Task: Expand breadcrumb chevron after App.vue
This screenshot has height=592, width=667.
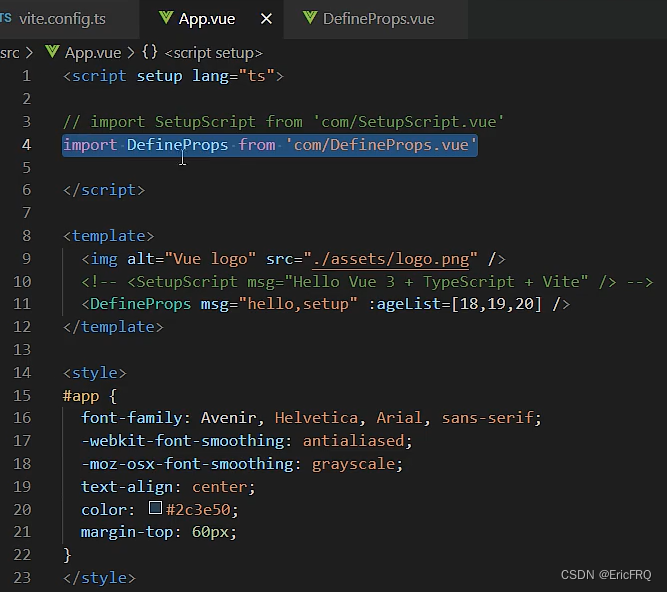Action: [131, 53]
